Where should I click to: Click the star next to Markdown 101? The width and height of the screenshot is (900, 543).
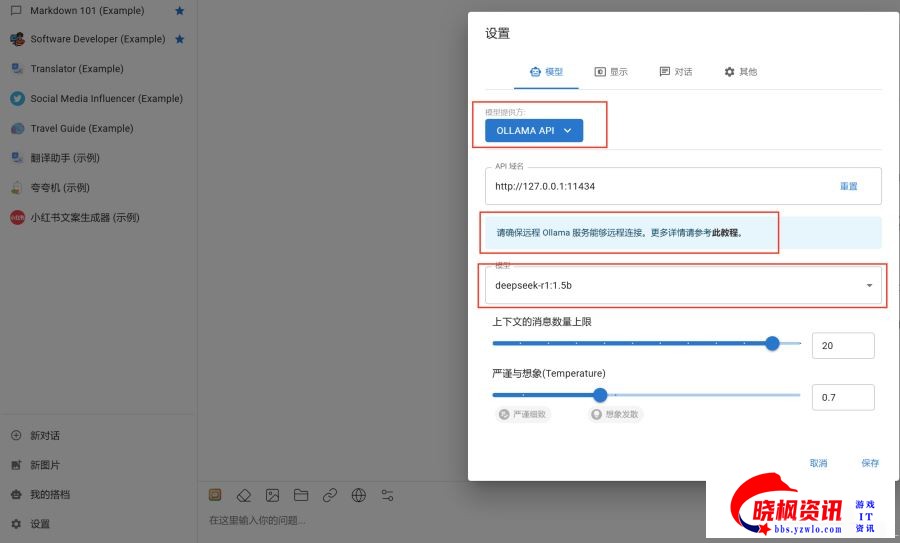[x=180, y=10]
